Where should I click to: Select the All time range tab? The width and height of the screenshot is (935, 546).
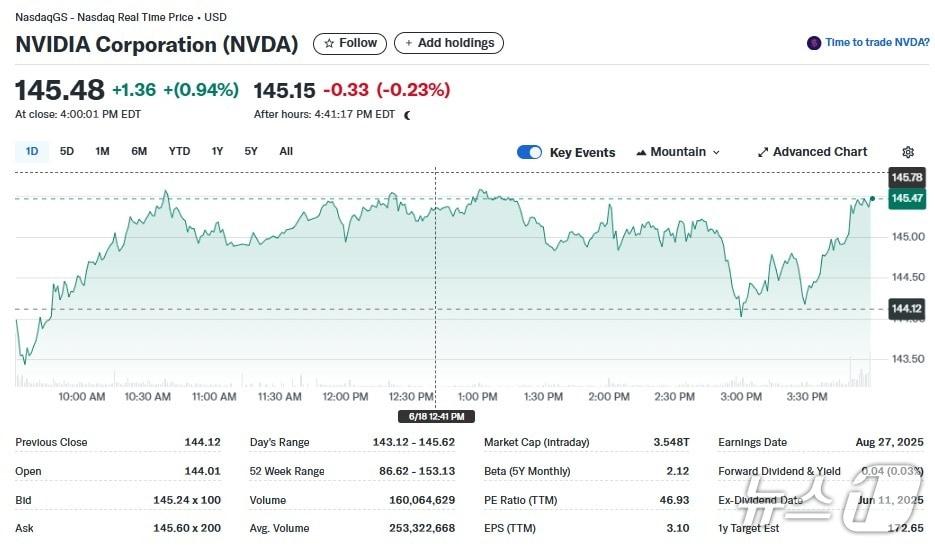click(x=286, y=151)
